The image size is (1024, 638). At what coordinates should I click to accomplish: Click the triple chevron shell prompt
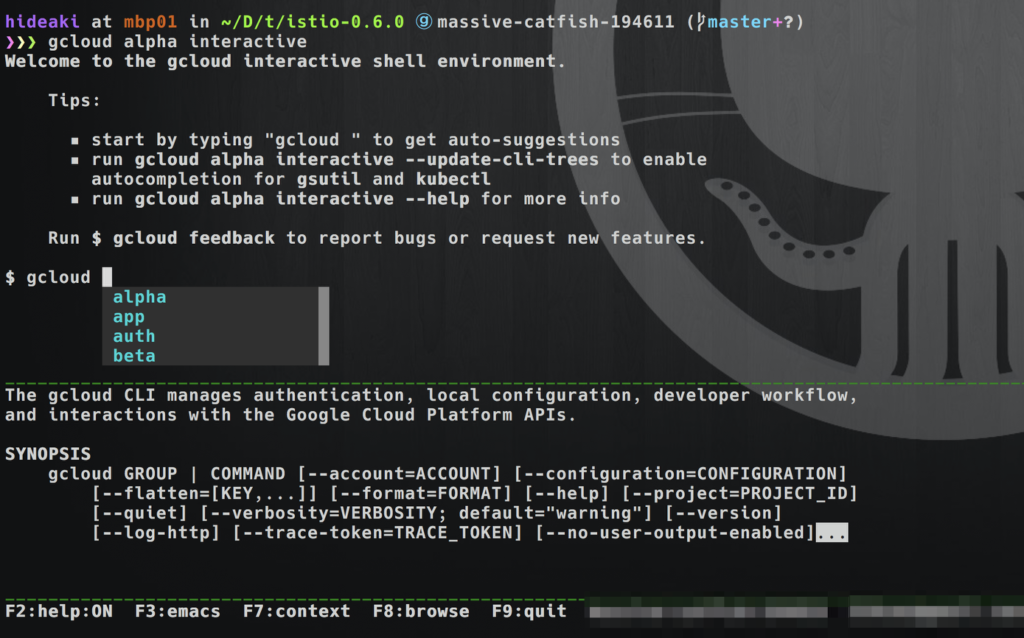click(21, 42)
